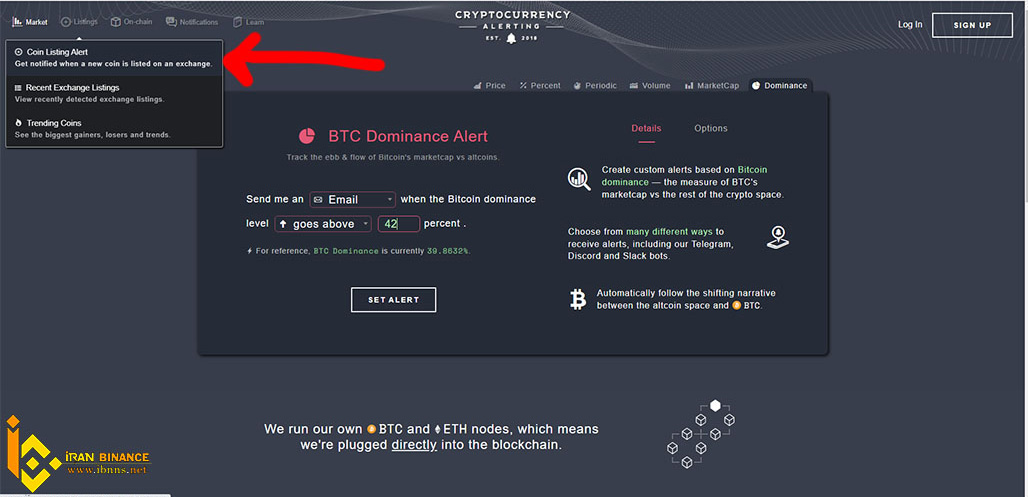Open the On-chain menu

pyautogui.click(x=132, y=22)
